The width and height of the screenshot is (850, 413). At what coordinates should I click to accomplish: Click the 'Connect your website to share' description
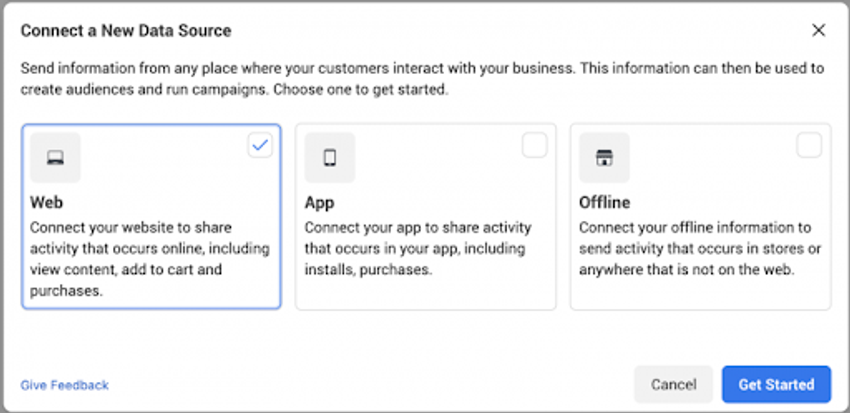pyautogui.click(x=150, y=259)
